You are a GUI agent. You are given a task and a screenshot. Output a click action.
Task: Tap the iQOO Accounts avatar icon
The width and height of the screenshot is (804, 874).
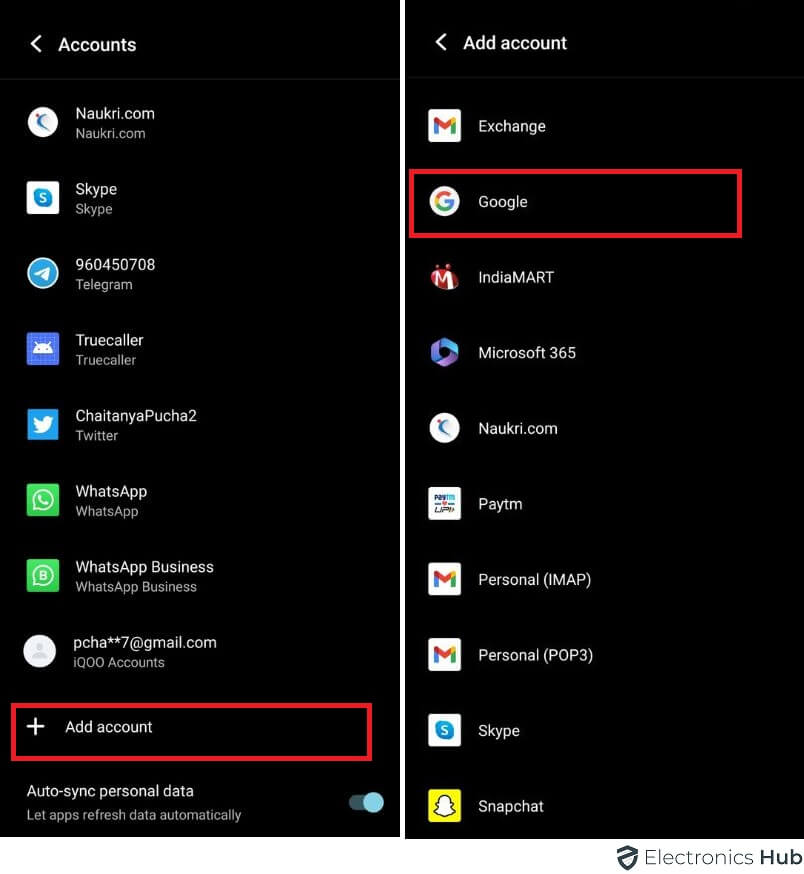tap(40, 651)
